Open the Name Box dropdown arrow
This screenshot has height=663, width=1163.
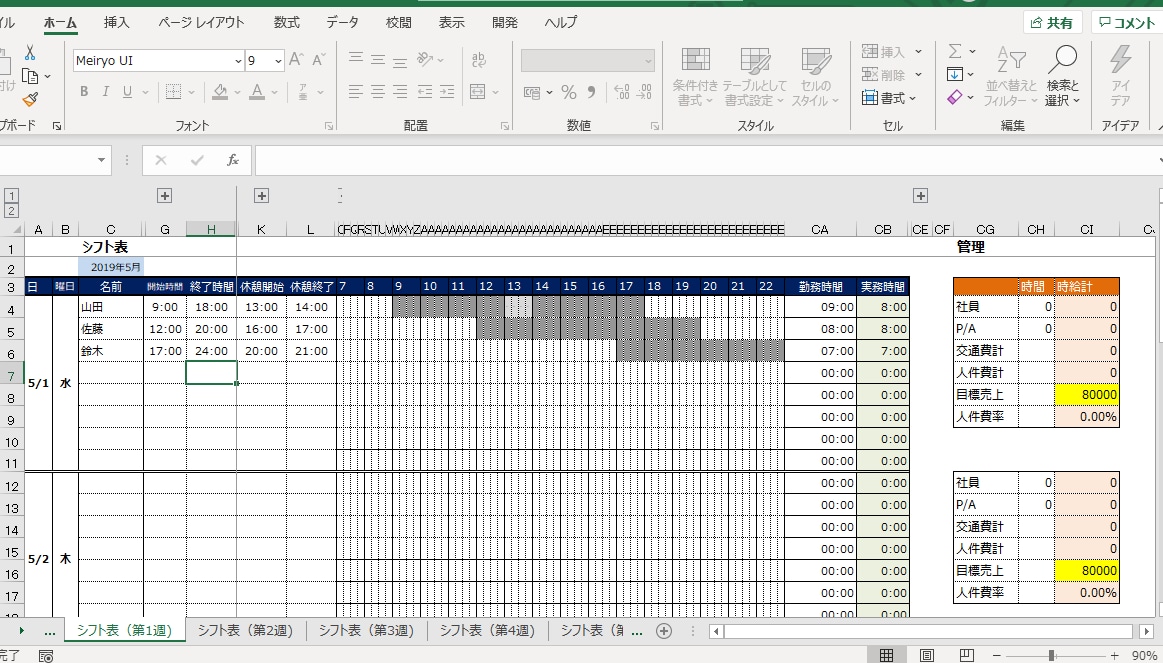(x=101, y=160)
